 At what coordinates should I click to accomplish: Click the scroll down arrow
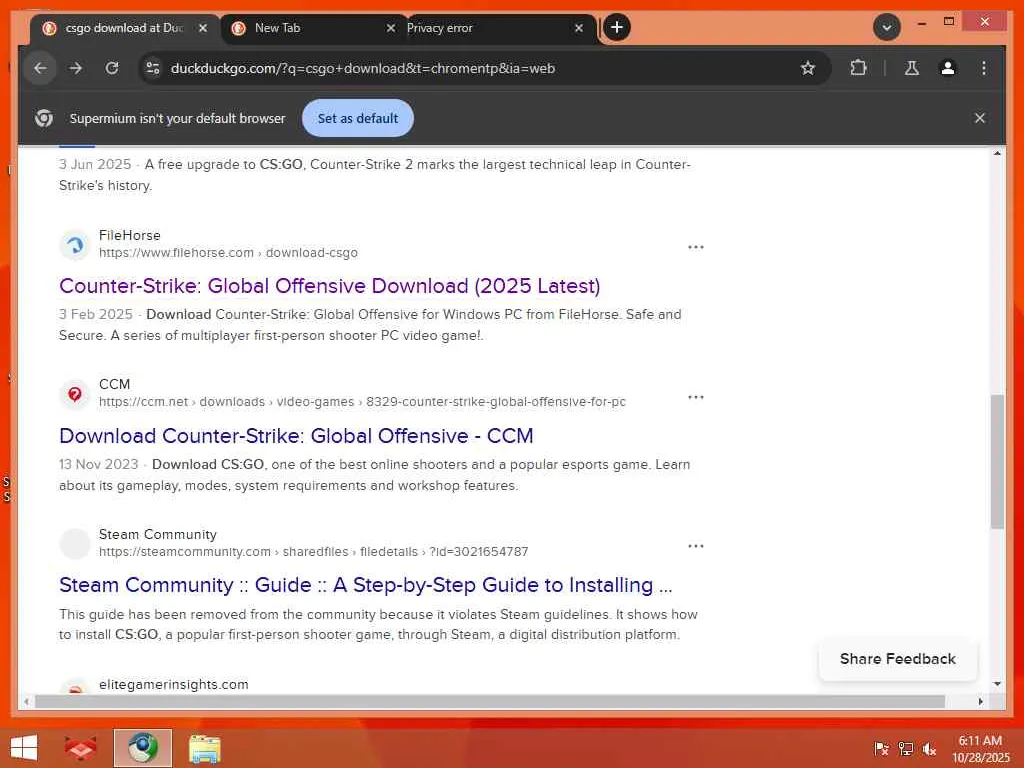(x=997, y=684)
